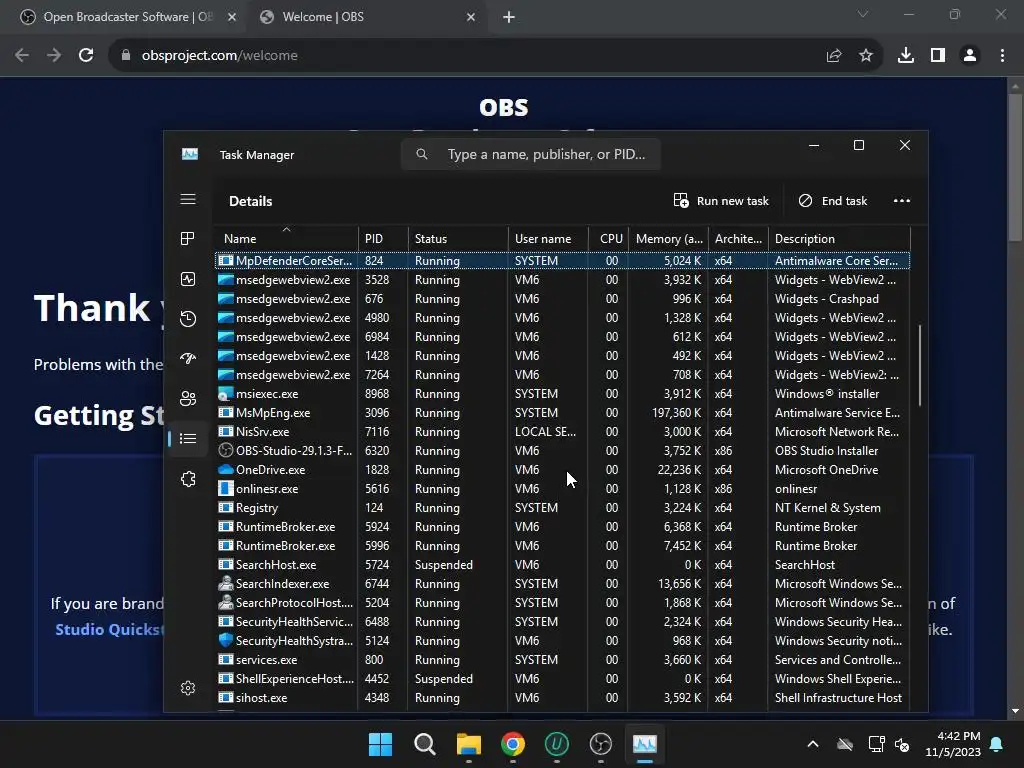Open Startup apps icon in sidebar
This screenshot has height=768, width=1024.
tap(188, 359)
